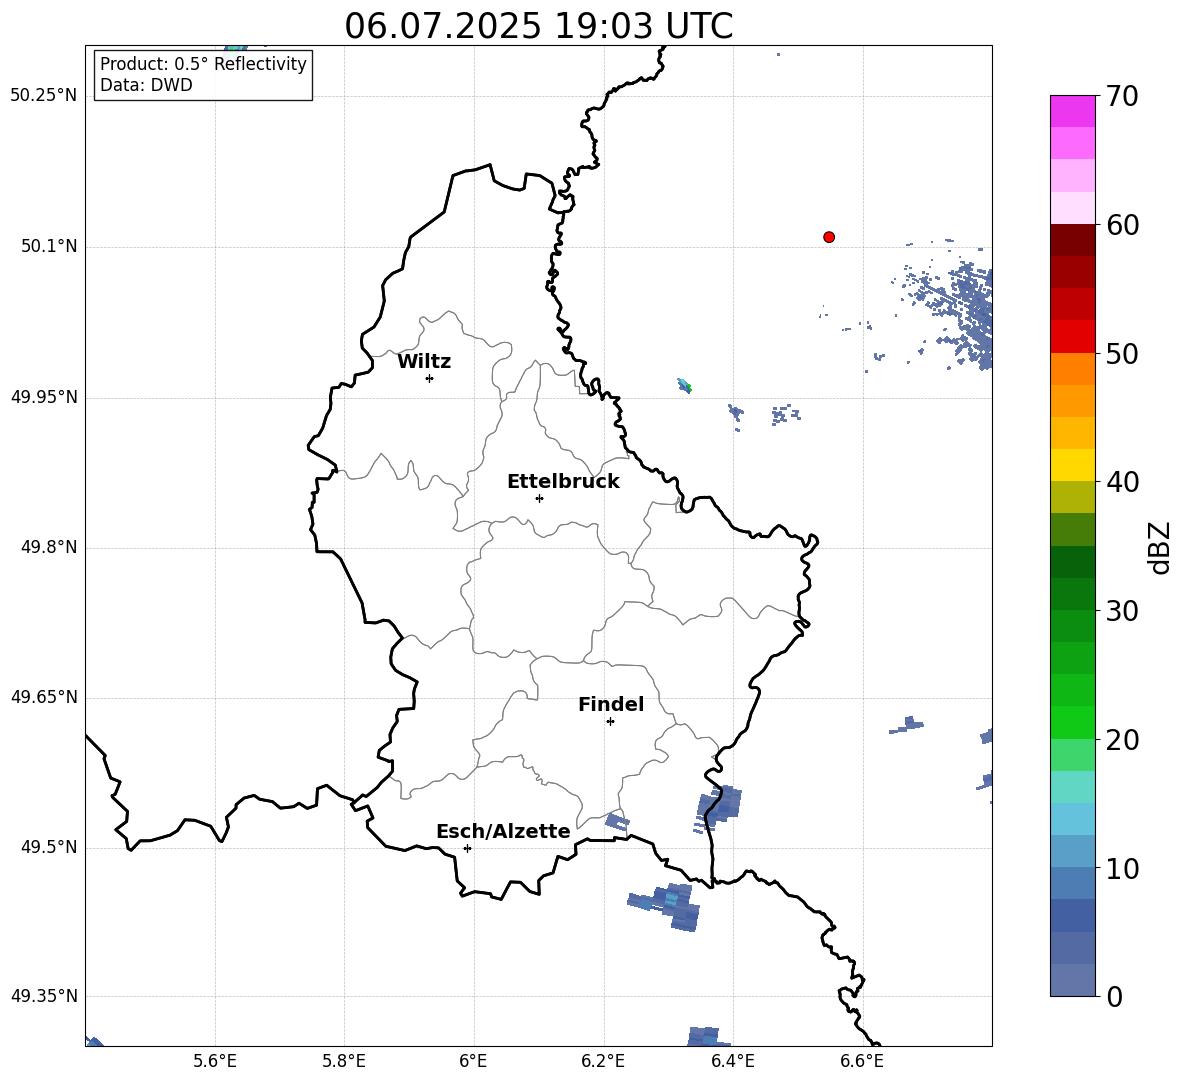Click the 70 dBZ colorbar label
Image resolution: width=1184 pixels, height=1081 pixels.
(x=1122, y=96)
